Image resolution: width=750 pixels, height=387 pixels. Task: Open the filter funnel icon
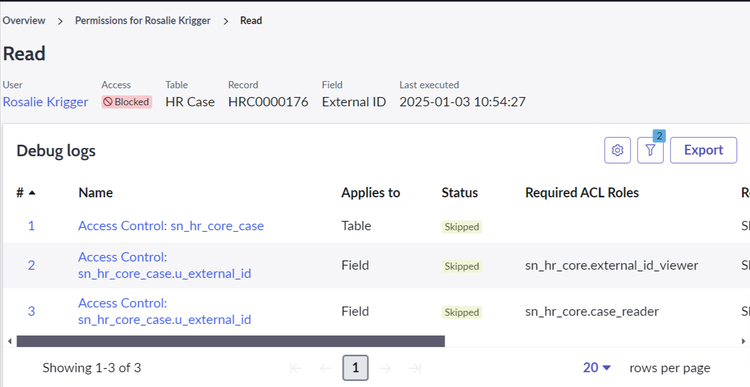click(x=650, y=150)
